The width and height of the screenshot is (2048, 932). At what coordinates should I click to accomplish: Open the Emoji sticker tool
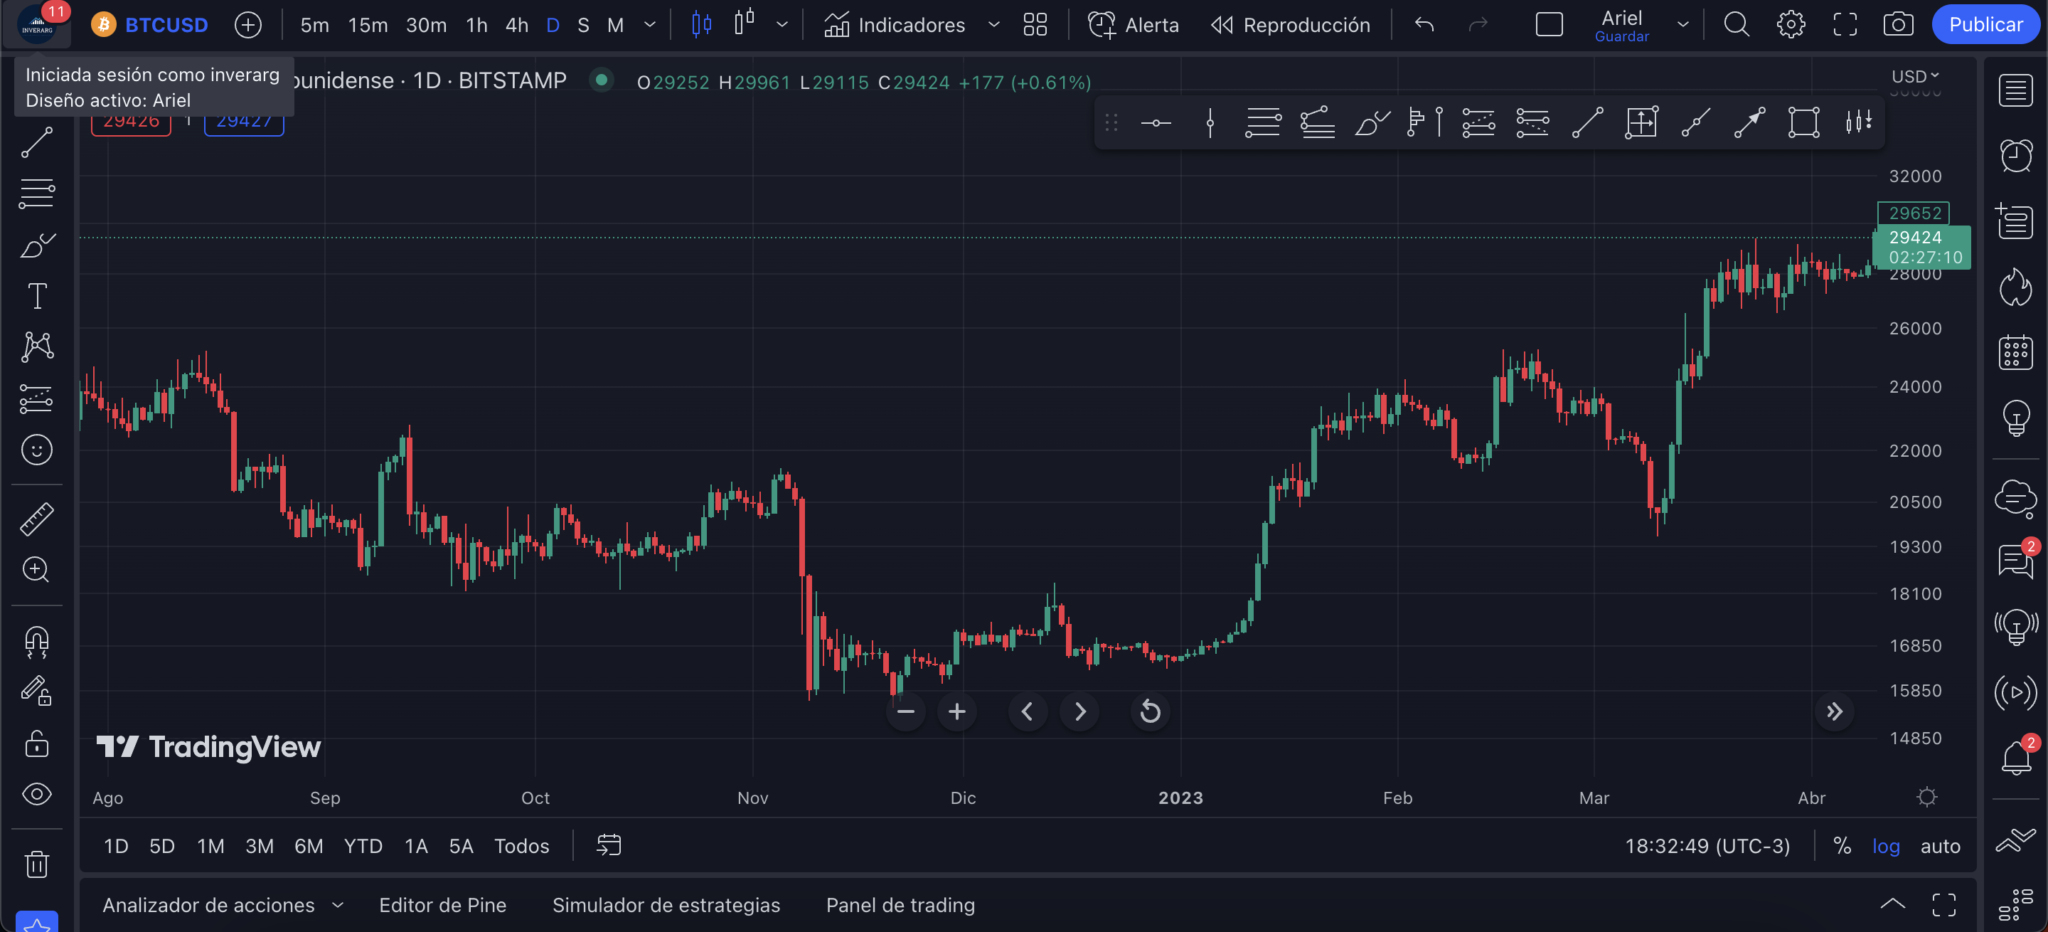37,450
